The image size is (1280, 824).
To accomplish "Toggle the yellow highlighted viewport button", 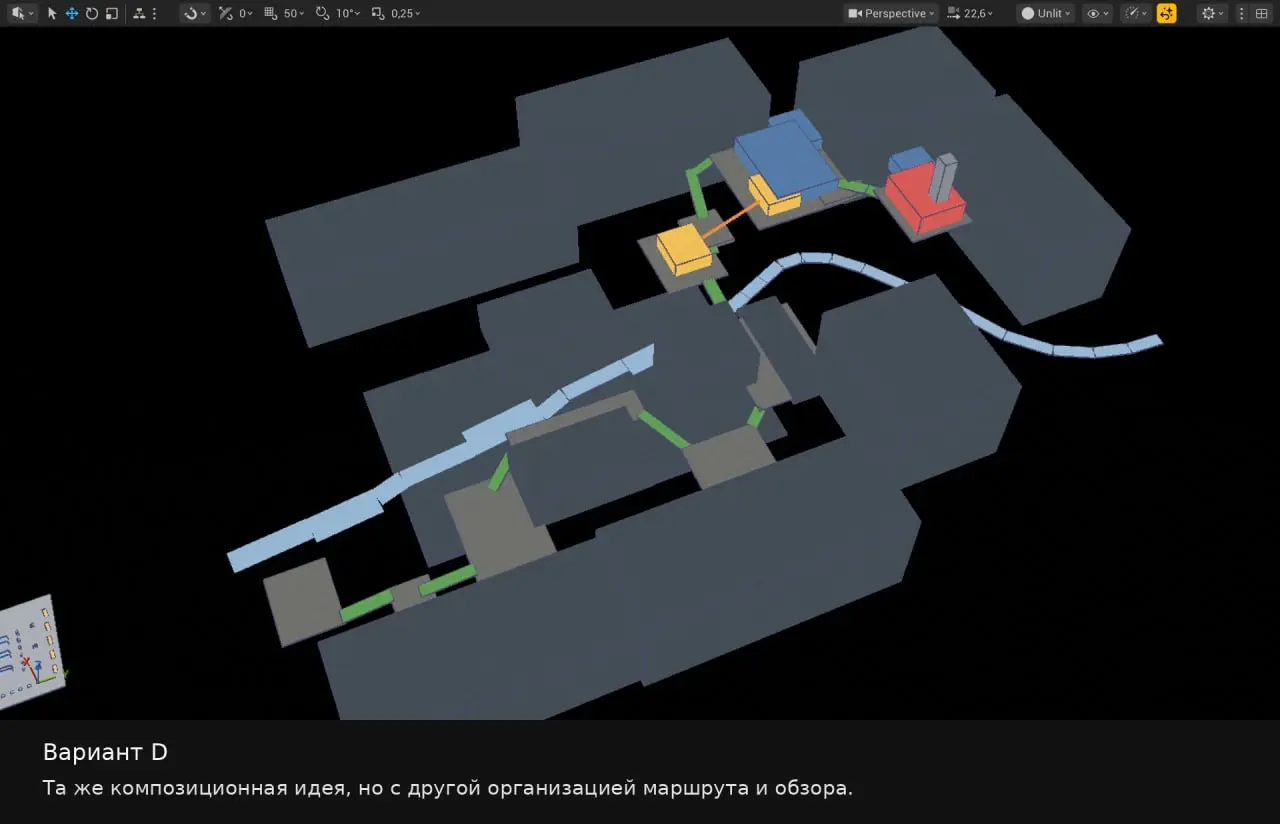I will click(x=1166, y=13).
